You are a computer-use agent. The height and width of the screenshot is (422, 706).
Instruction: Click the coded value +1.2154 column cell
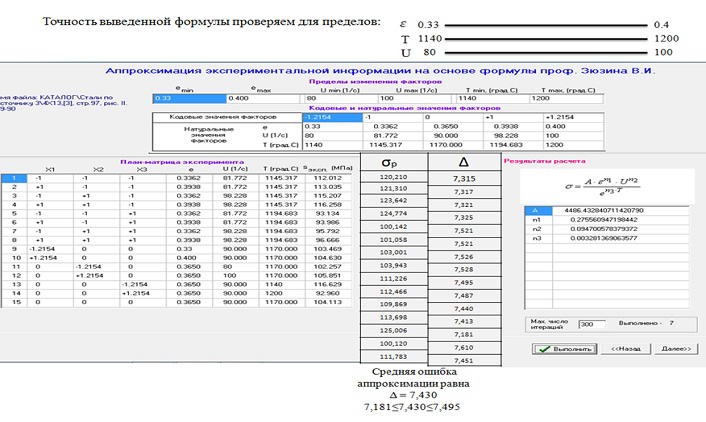pos(573,118)
